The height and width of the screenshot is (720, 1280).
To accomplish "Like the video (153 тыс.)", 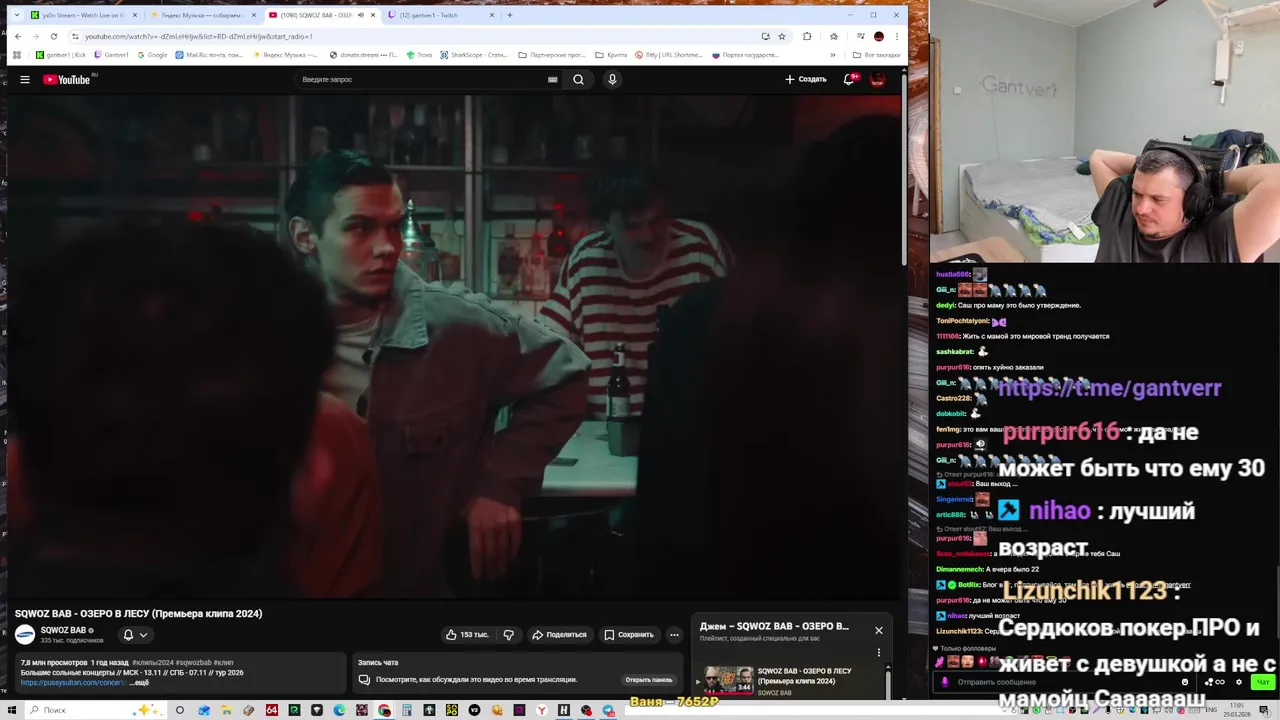I will [x=467, y=634].
